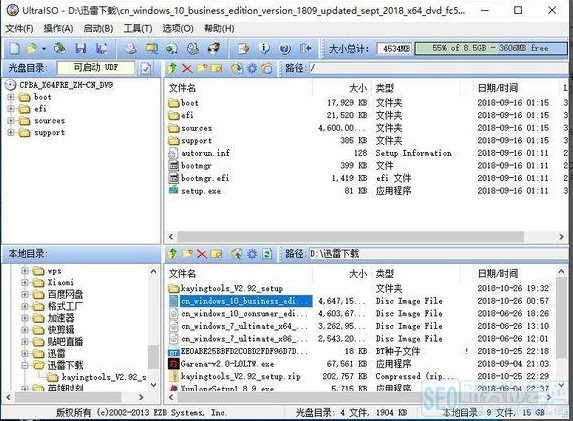This screenshot has height=421, width=573.
Task: Click the Refresh icon in the local pane toolbar
Action: (x=267, y=254)
